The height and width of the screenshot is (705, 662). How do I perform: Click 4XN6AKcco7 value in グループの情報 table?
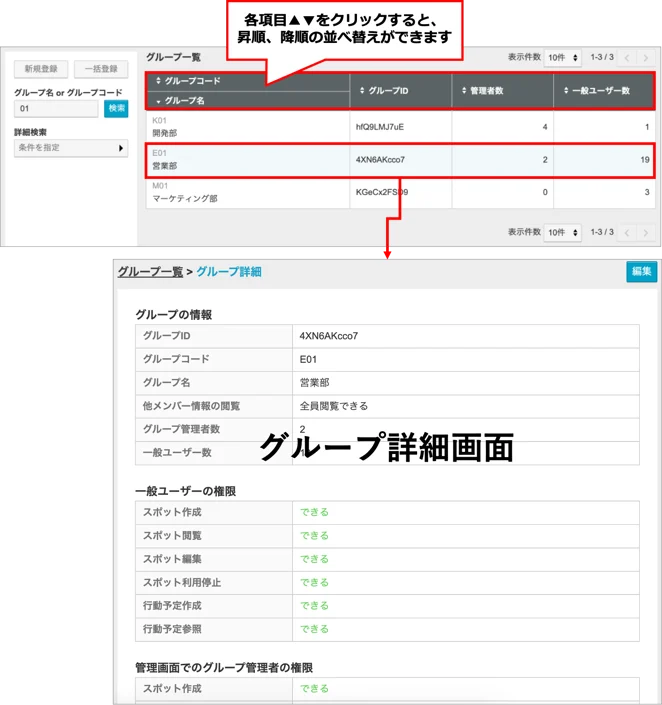(329, 336)
